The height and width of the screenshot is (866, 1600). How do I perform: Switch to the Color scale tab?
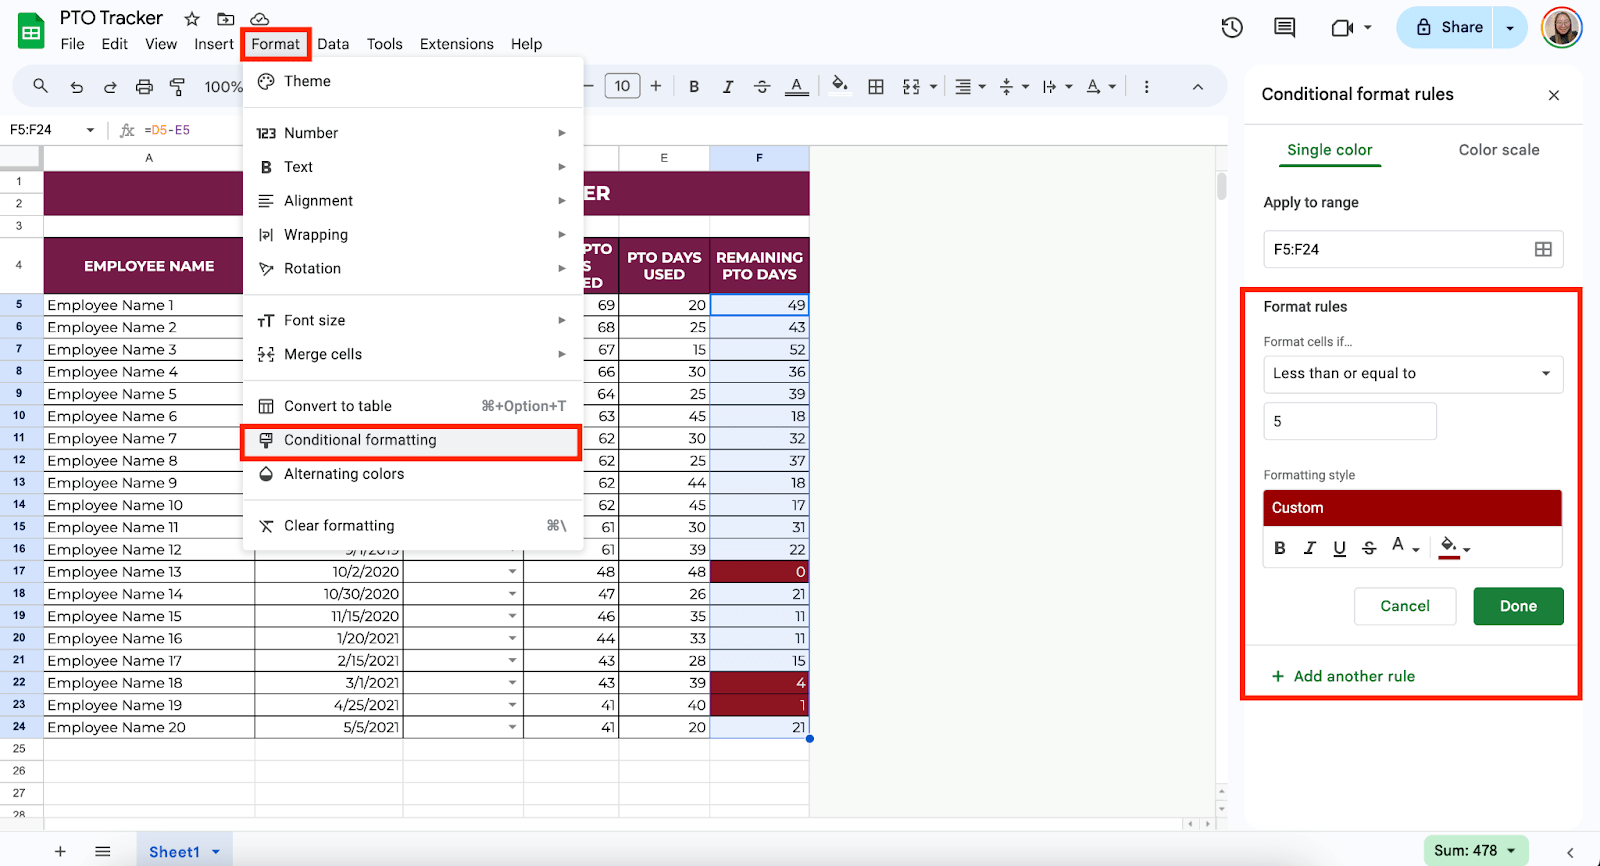coord(1498,150)
